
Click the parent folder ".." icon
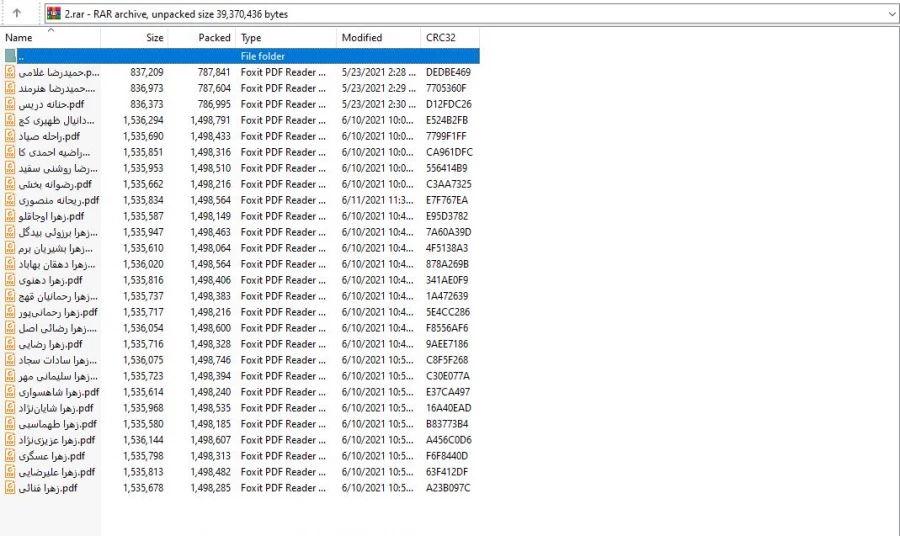coord(10,57)
